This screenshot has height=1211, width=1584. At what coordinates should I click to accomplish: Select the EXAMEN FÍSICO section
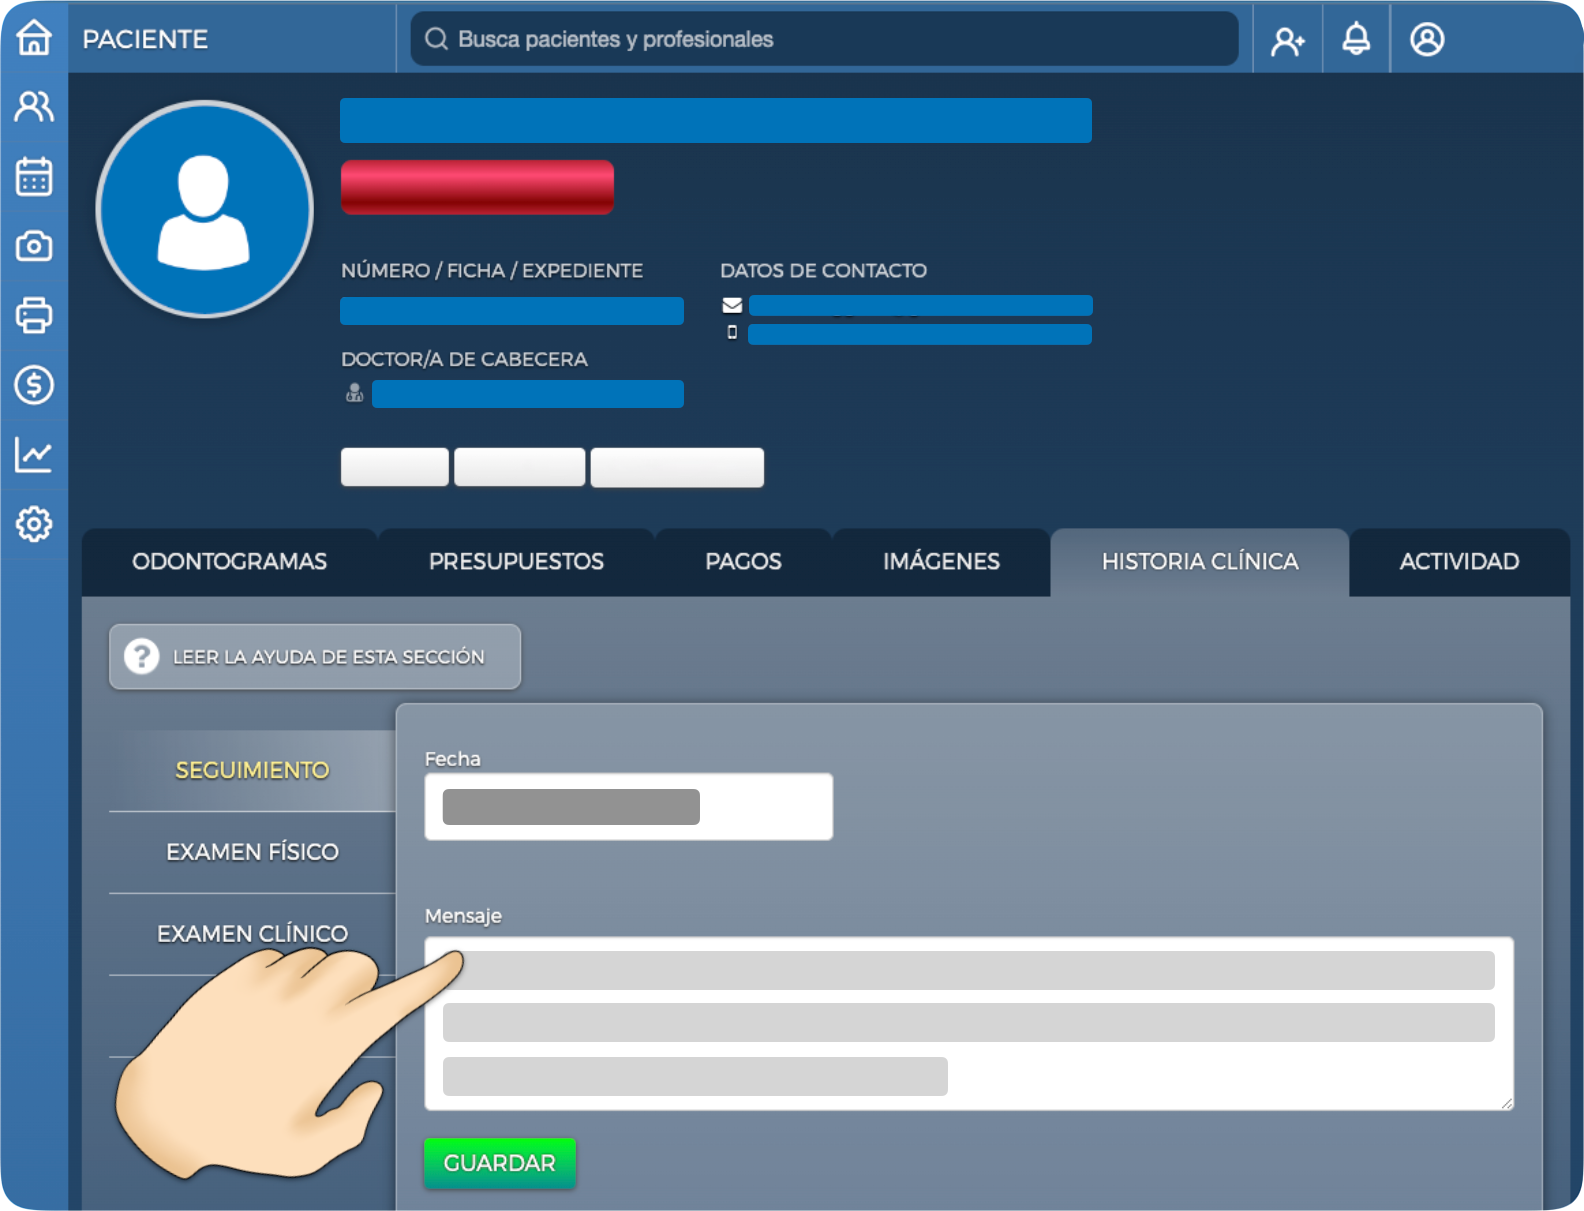point(252,852)
